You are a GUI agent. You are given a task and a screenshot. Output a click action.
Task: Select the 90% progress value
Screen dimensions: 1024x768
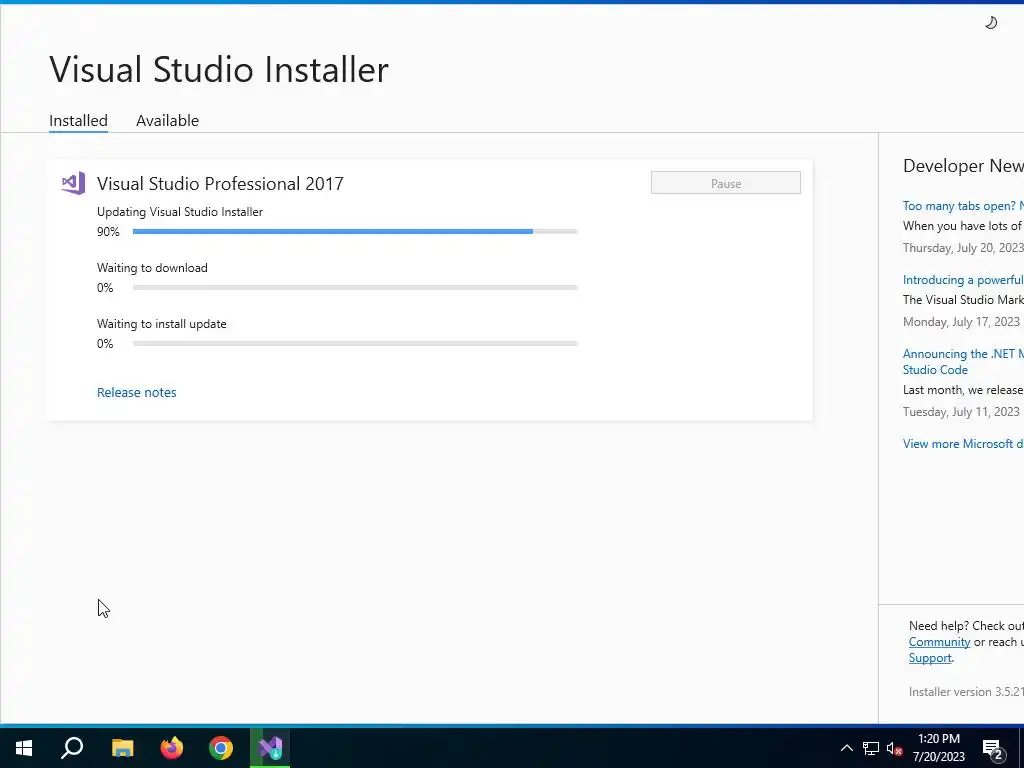[x=108, y=232]
